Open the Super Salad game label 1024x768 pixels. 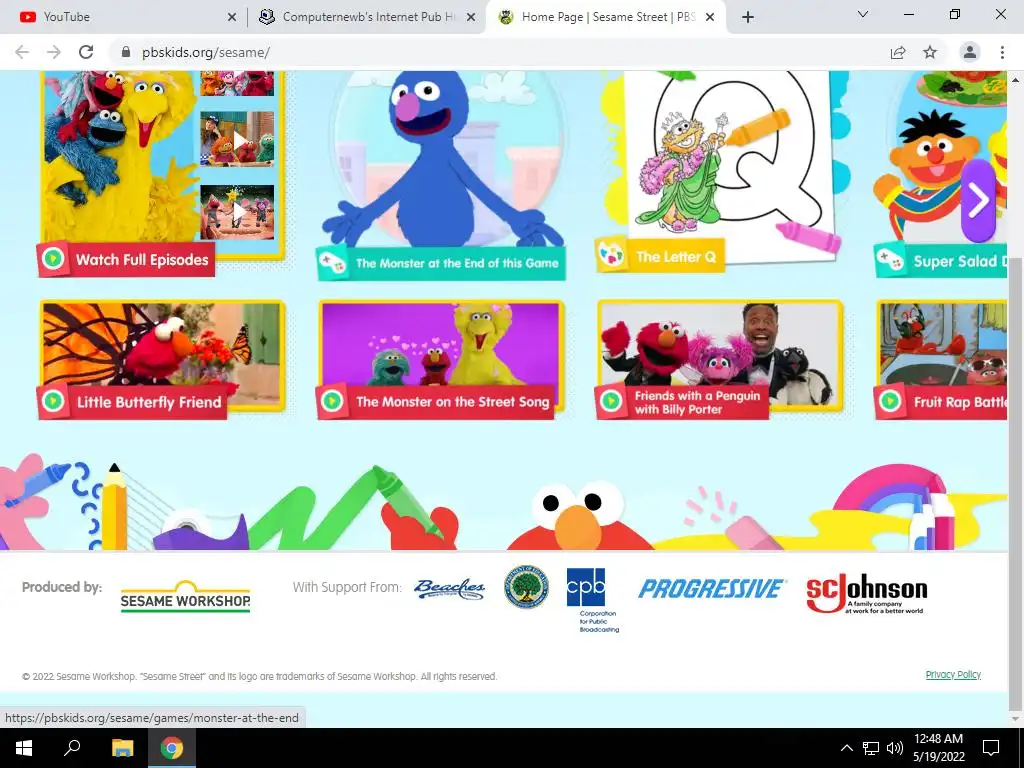point(959,262)
